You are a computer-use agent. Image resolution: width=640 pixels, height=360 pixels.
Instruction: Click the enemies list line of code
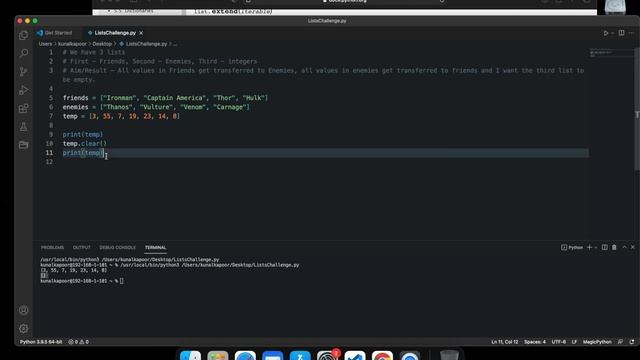(156, 107)
